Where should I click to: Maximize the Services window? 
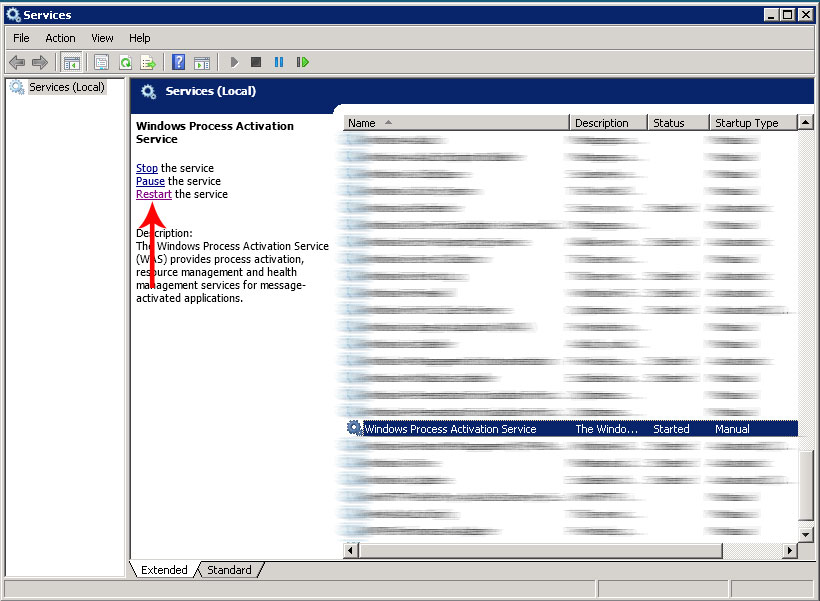(788, 15)
